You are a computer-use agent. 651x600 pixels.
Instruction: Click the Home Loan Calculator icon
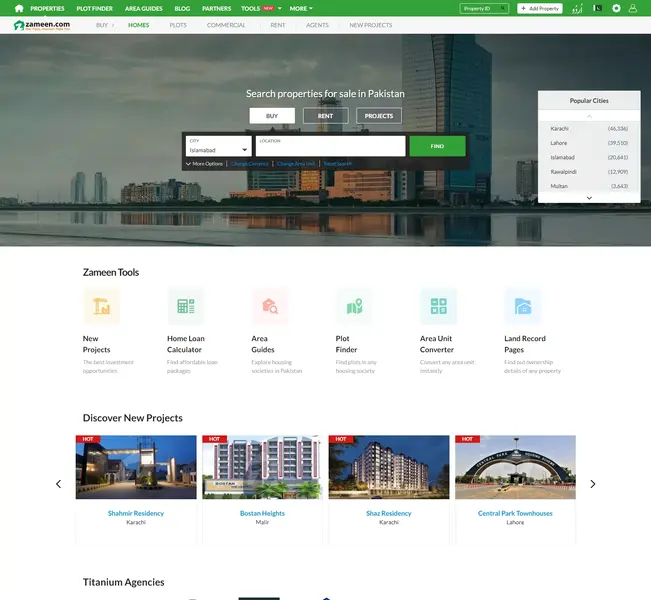coord(186,306)
